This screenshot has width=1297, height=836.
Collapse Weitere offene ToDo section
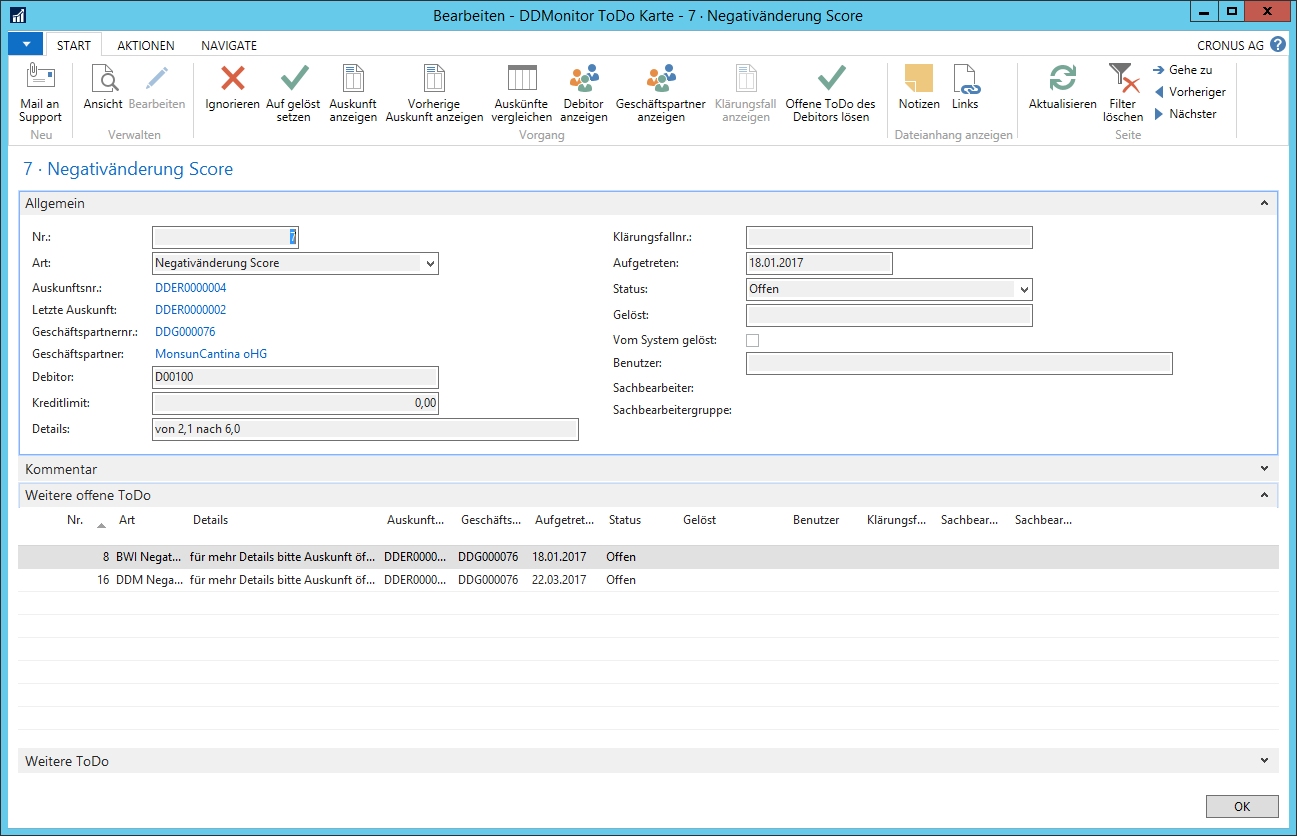click(x=1264, y=495)
